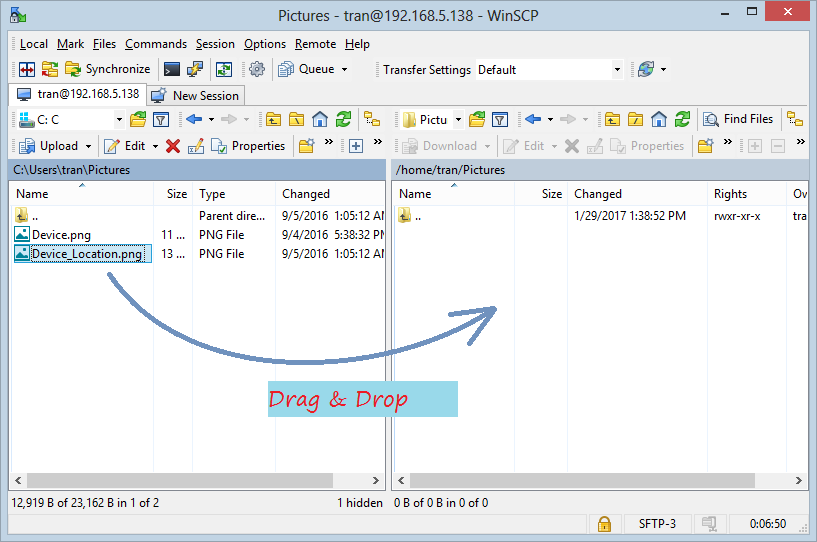
Task: Go back in remote panel history
Action: click(533, 120)
